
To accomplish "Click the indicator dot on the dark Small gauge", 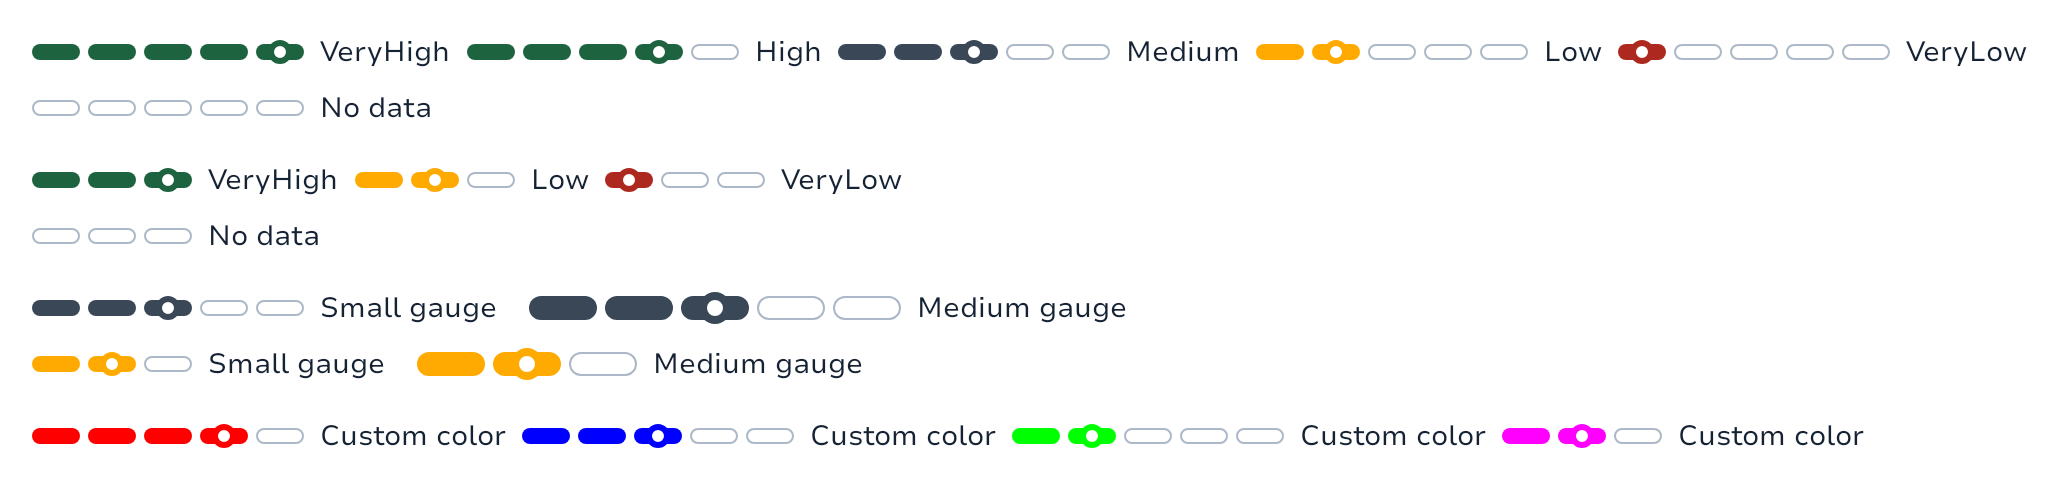I will pyautogui.click(x=168, y=308).
